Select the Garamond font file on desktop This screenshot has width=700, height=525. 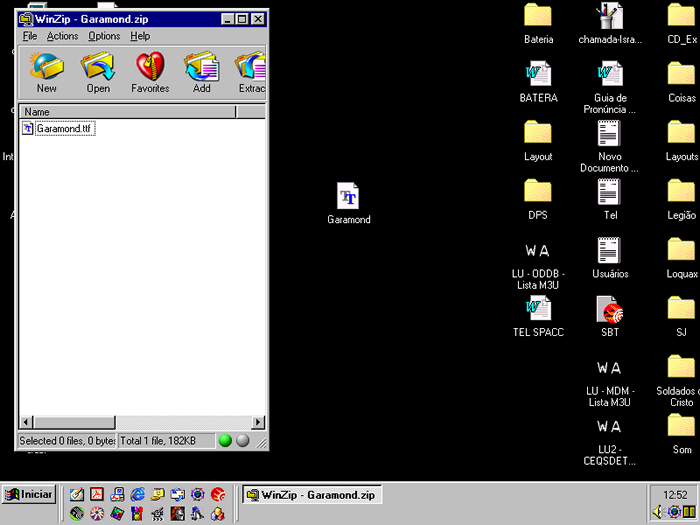point(348,203)
